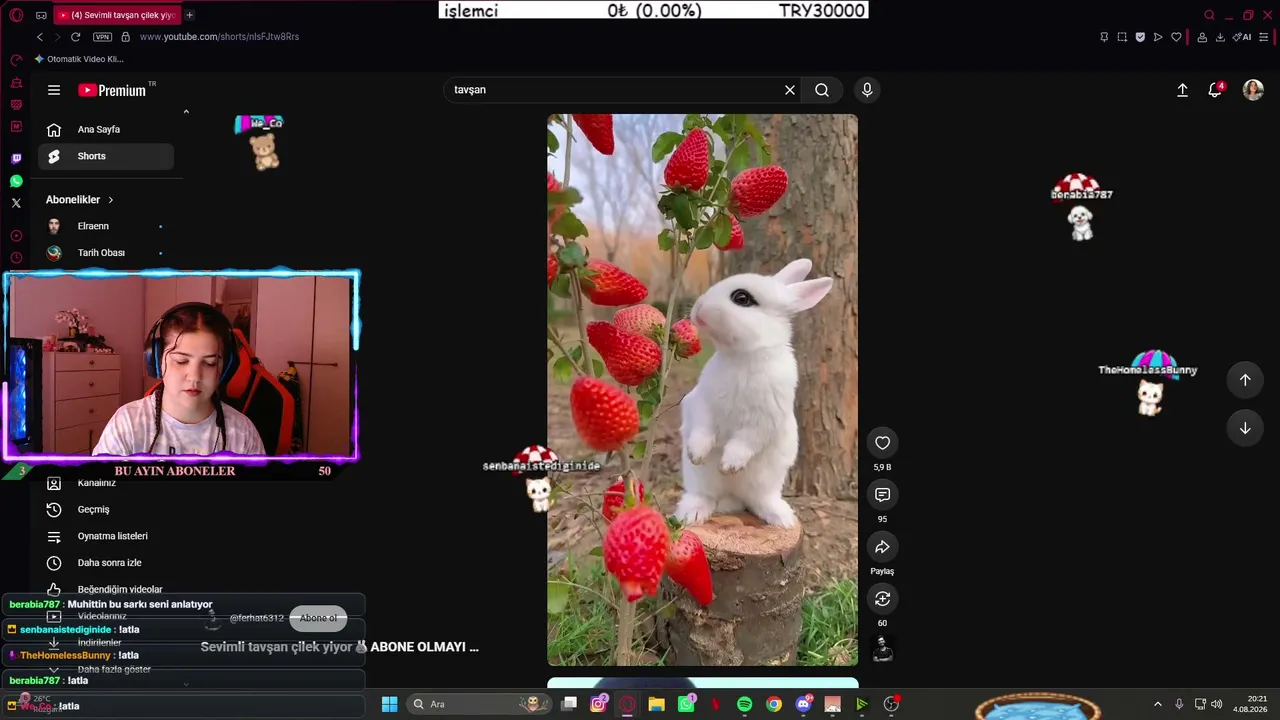Open Daha sonra izle list
The image size is (1280, 720).
[106, 563]
